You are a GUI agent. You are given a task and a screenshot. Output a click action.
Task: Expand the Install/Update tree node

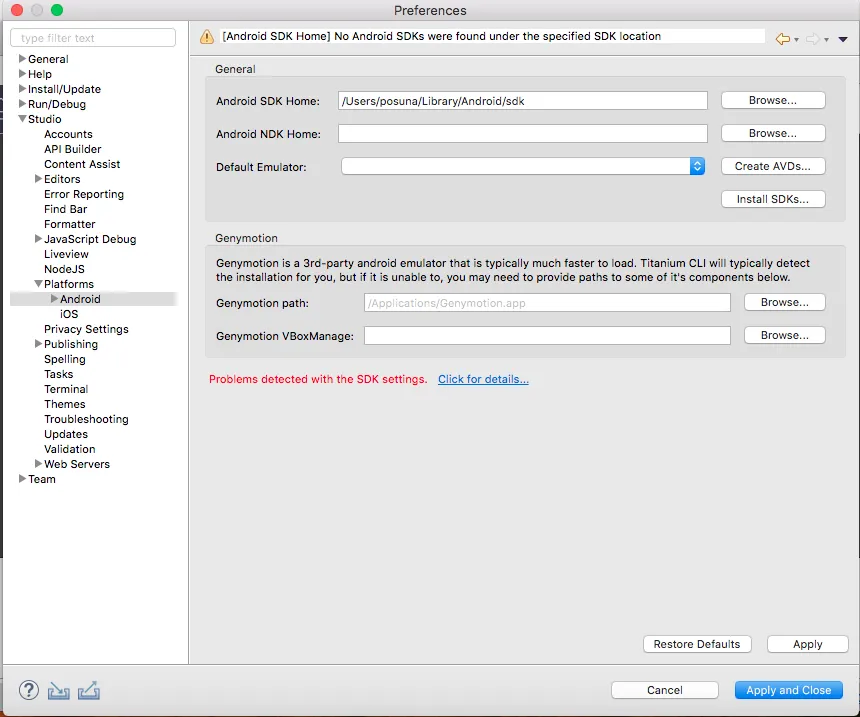[22, 88]
